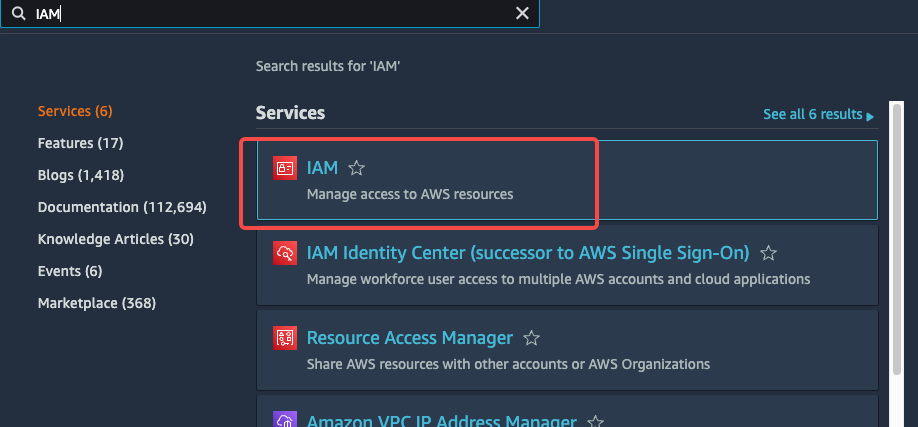
Task: Select the Marketplace (368) category
Action: point(97,303)
